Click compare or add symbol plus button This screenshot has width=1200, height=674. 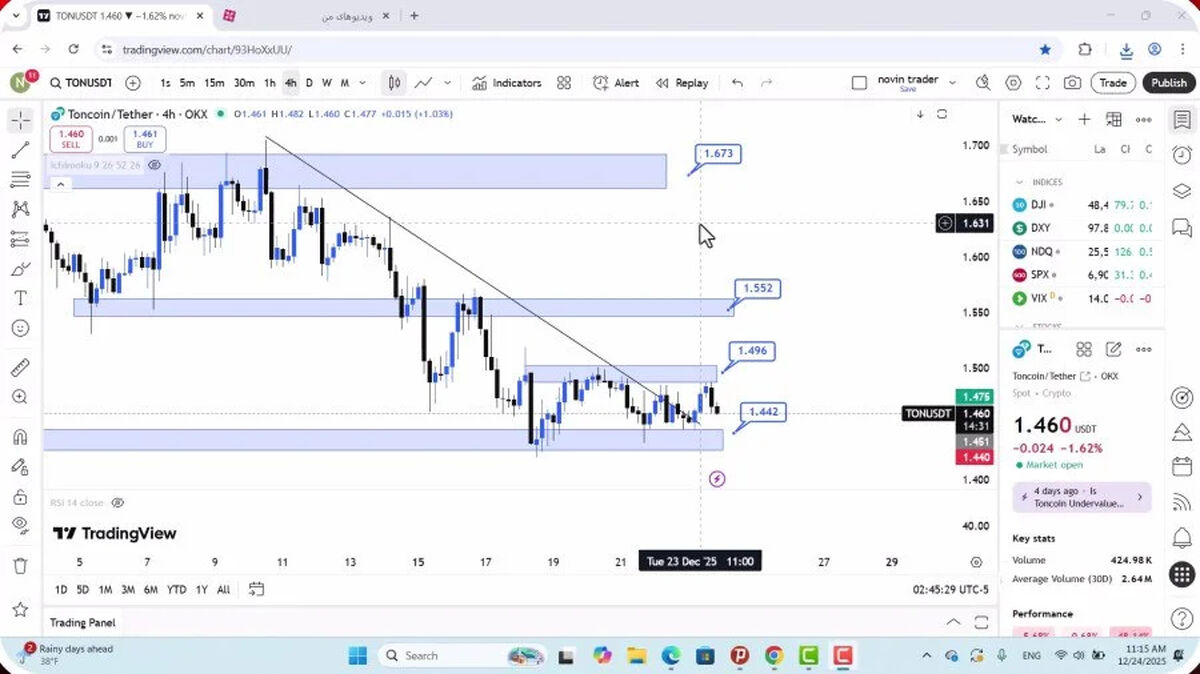133,83
